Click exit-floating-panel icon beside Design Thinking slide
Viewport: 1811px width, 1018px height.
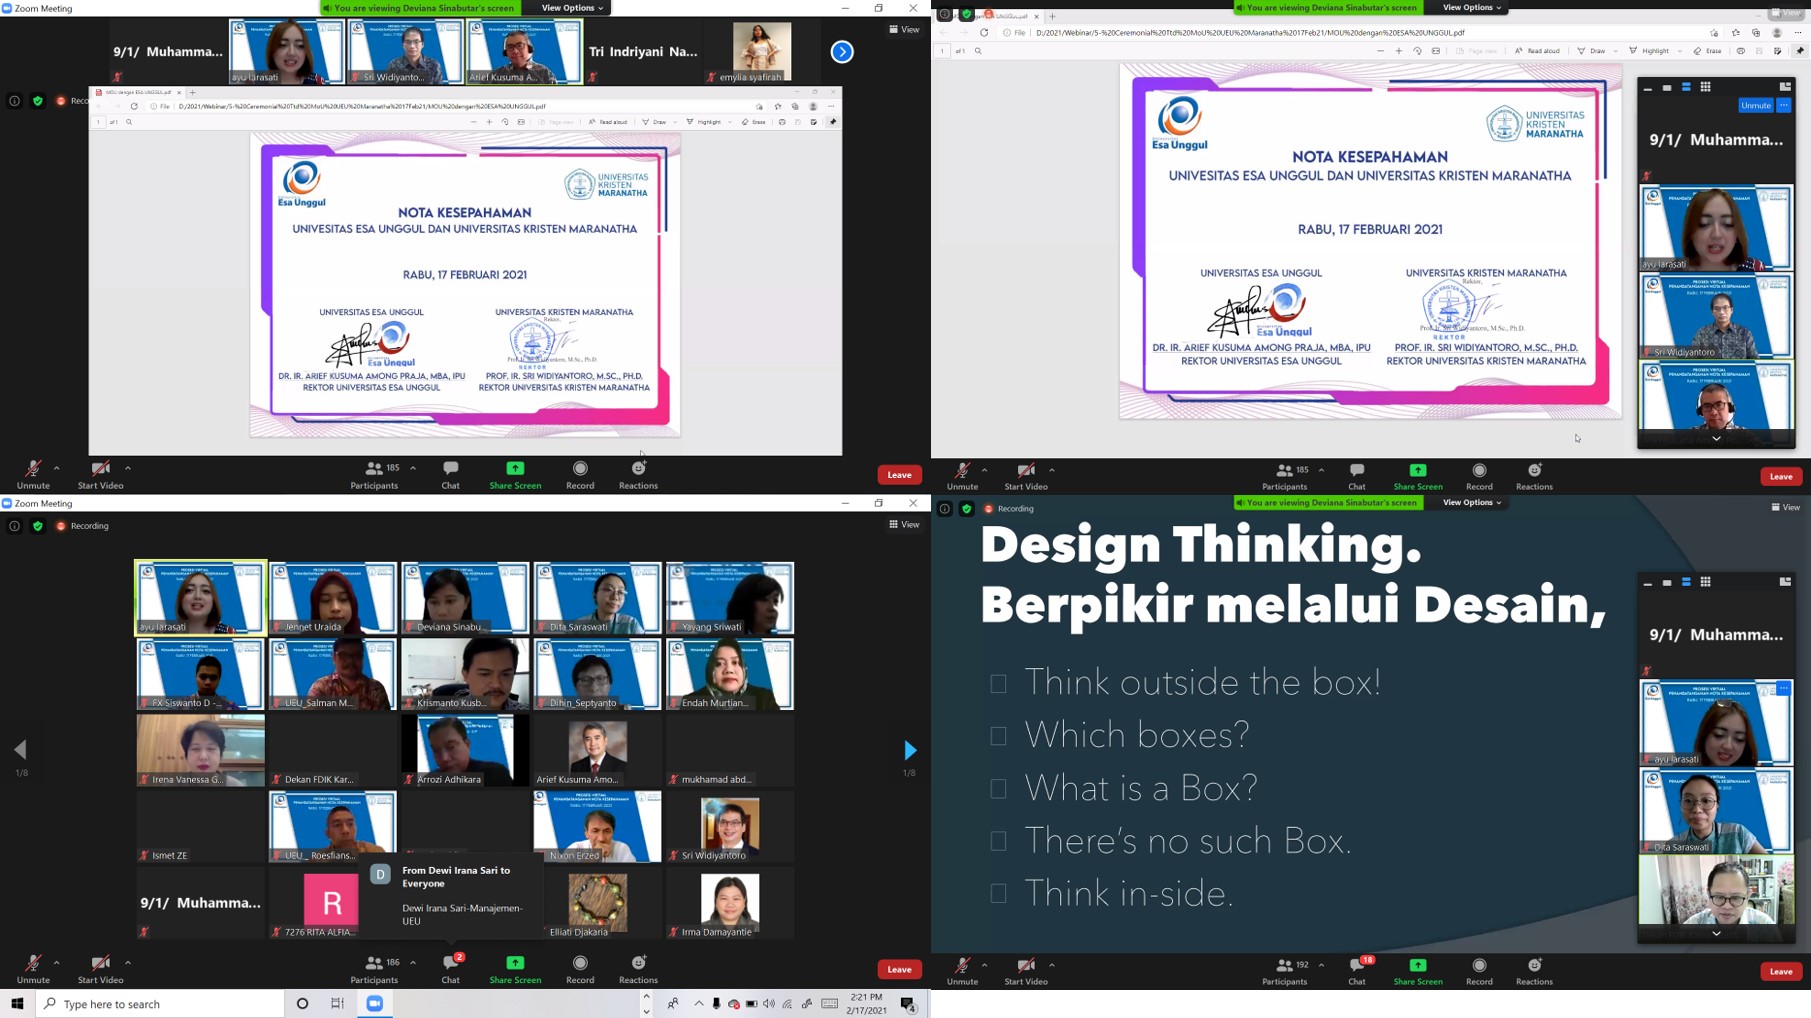(1785, 582)
